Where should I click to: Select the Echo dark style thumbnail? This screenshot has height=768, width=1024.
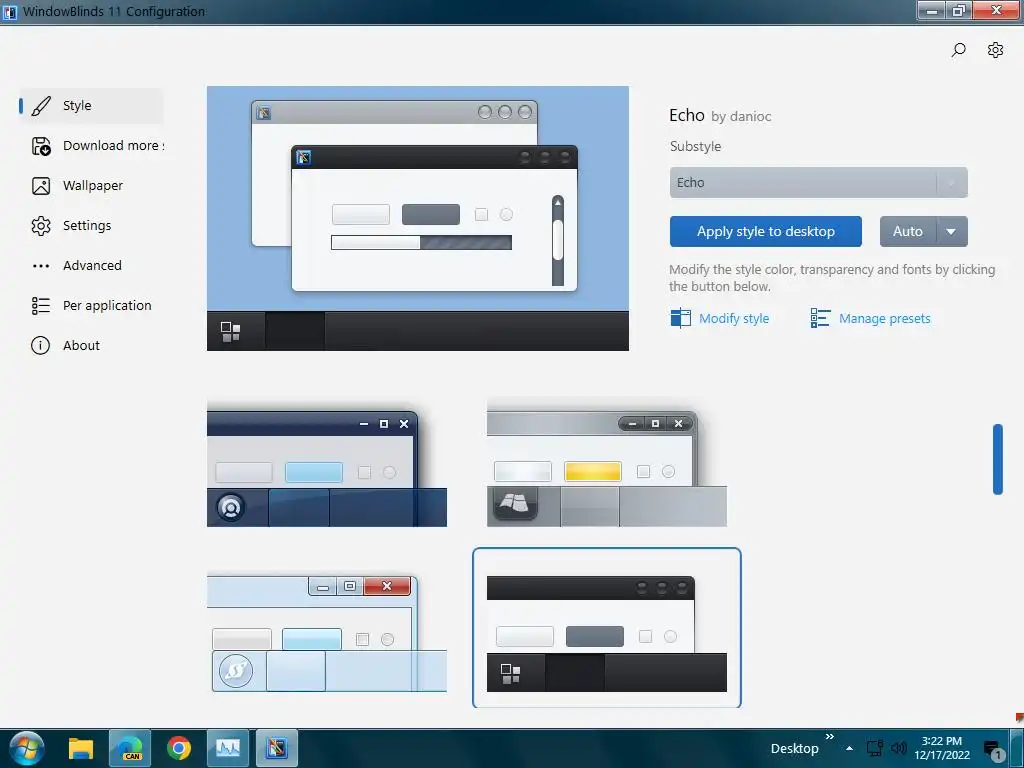point(607,628)
